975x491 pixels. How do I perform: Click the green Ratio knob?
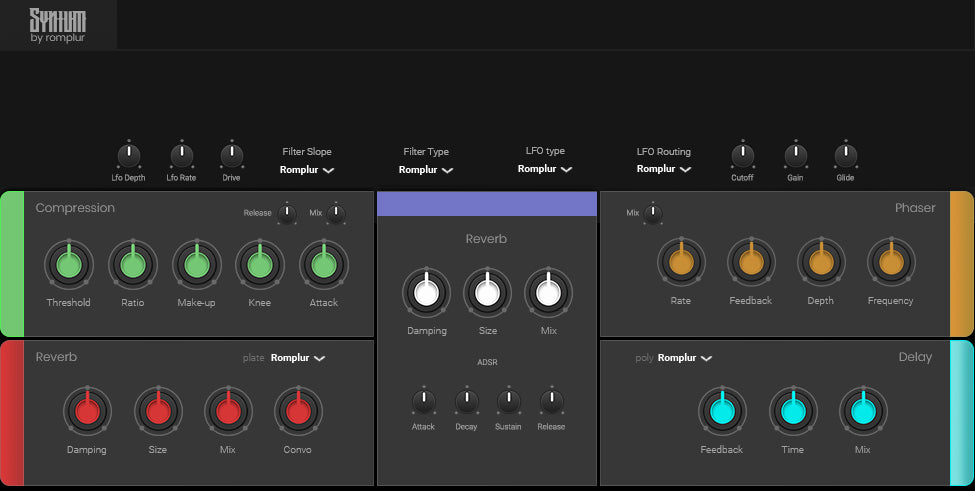133,265
